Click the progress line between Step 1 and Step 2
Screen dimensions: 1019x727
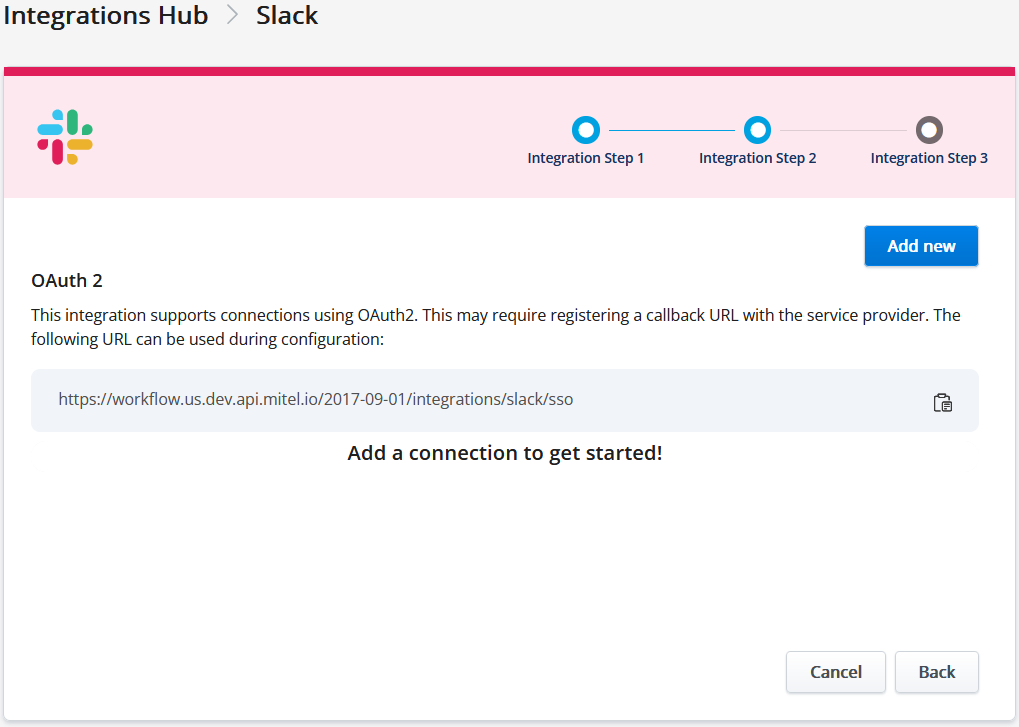670,129
